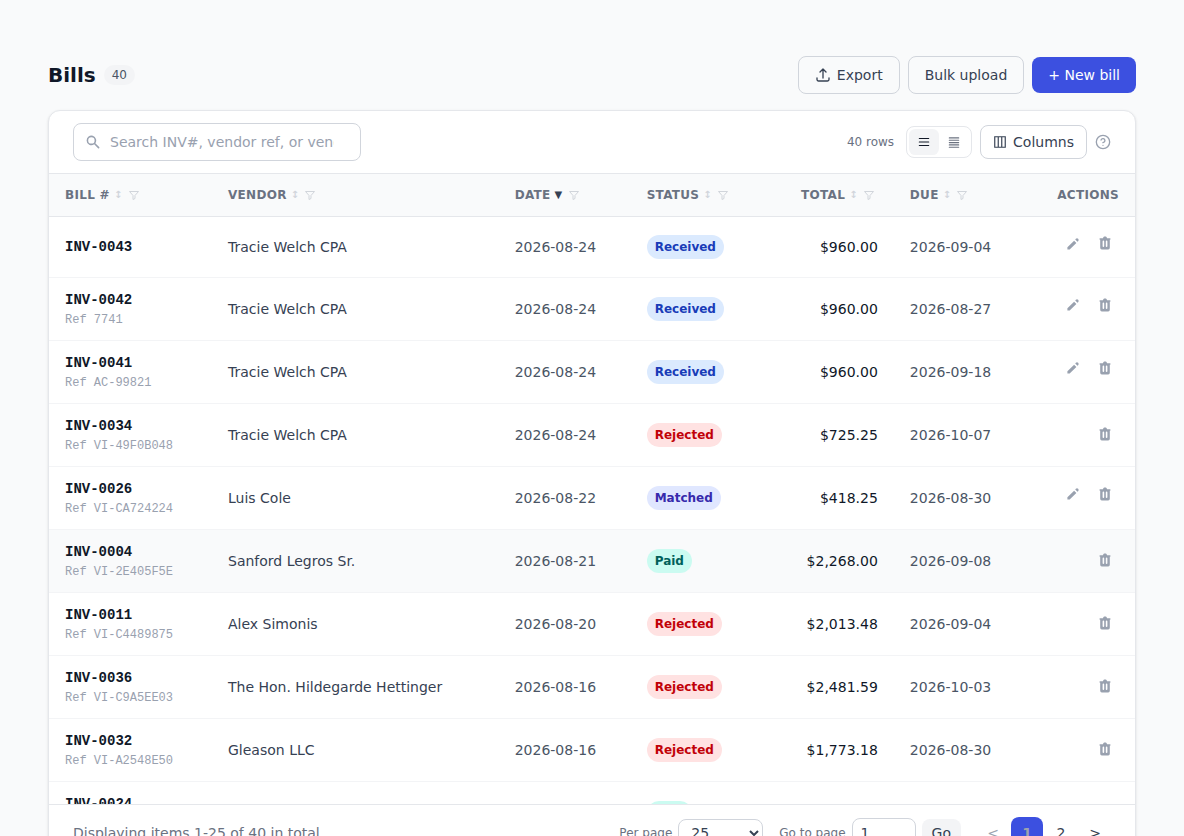Delete Hildegarde Hettinger bill INV-0036
The height and width of the screenshot is (836, 1184).
(x=1105, y=686)
